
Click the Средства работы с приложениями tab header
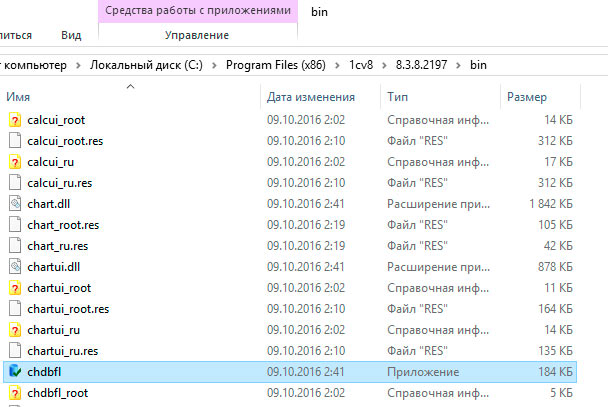(x=198, y=10)
